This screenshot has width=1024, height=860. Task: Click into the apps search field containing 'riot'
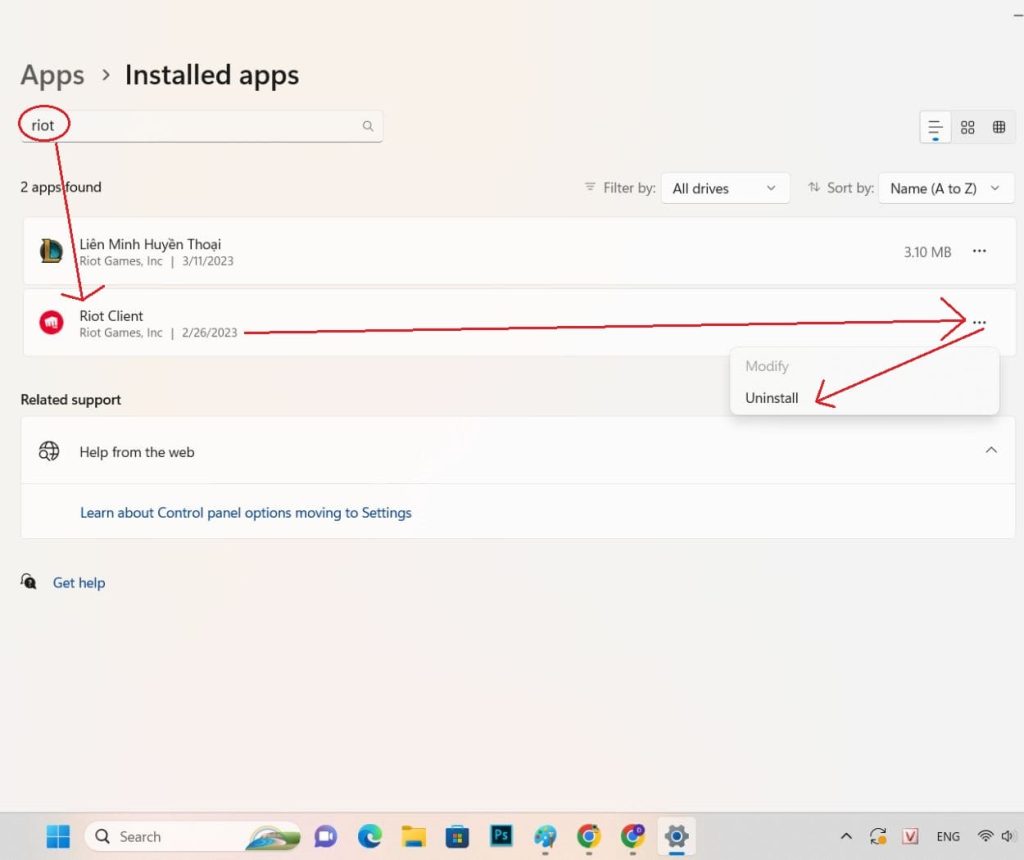[x=201, y=125]
